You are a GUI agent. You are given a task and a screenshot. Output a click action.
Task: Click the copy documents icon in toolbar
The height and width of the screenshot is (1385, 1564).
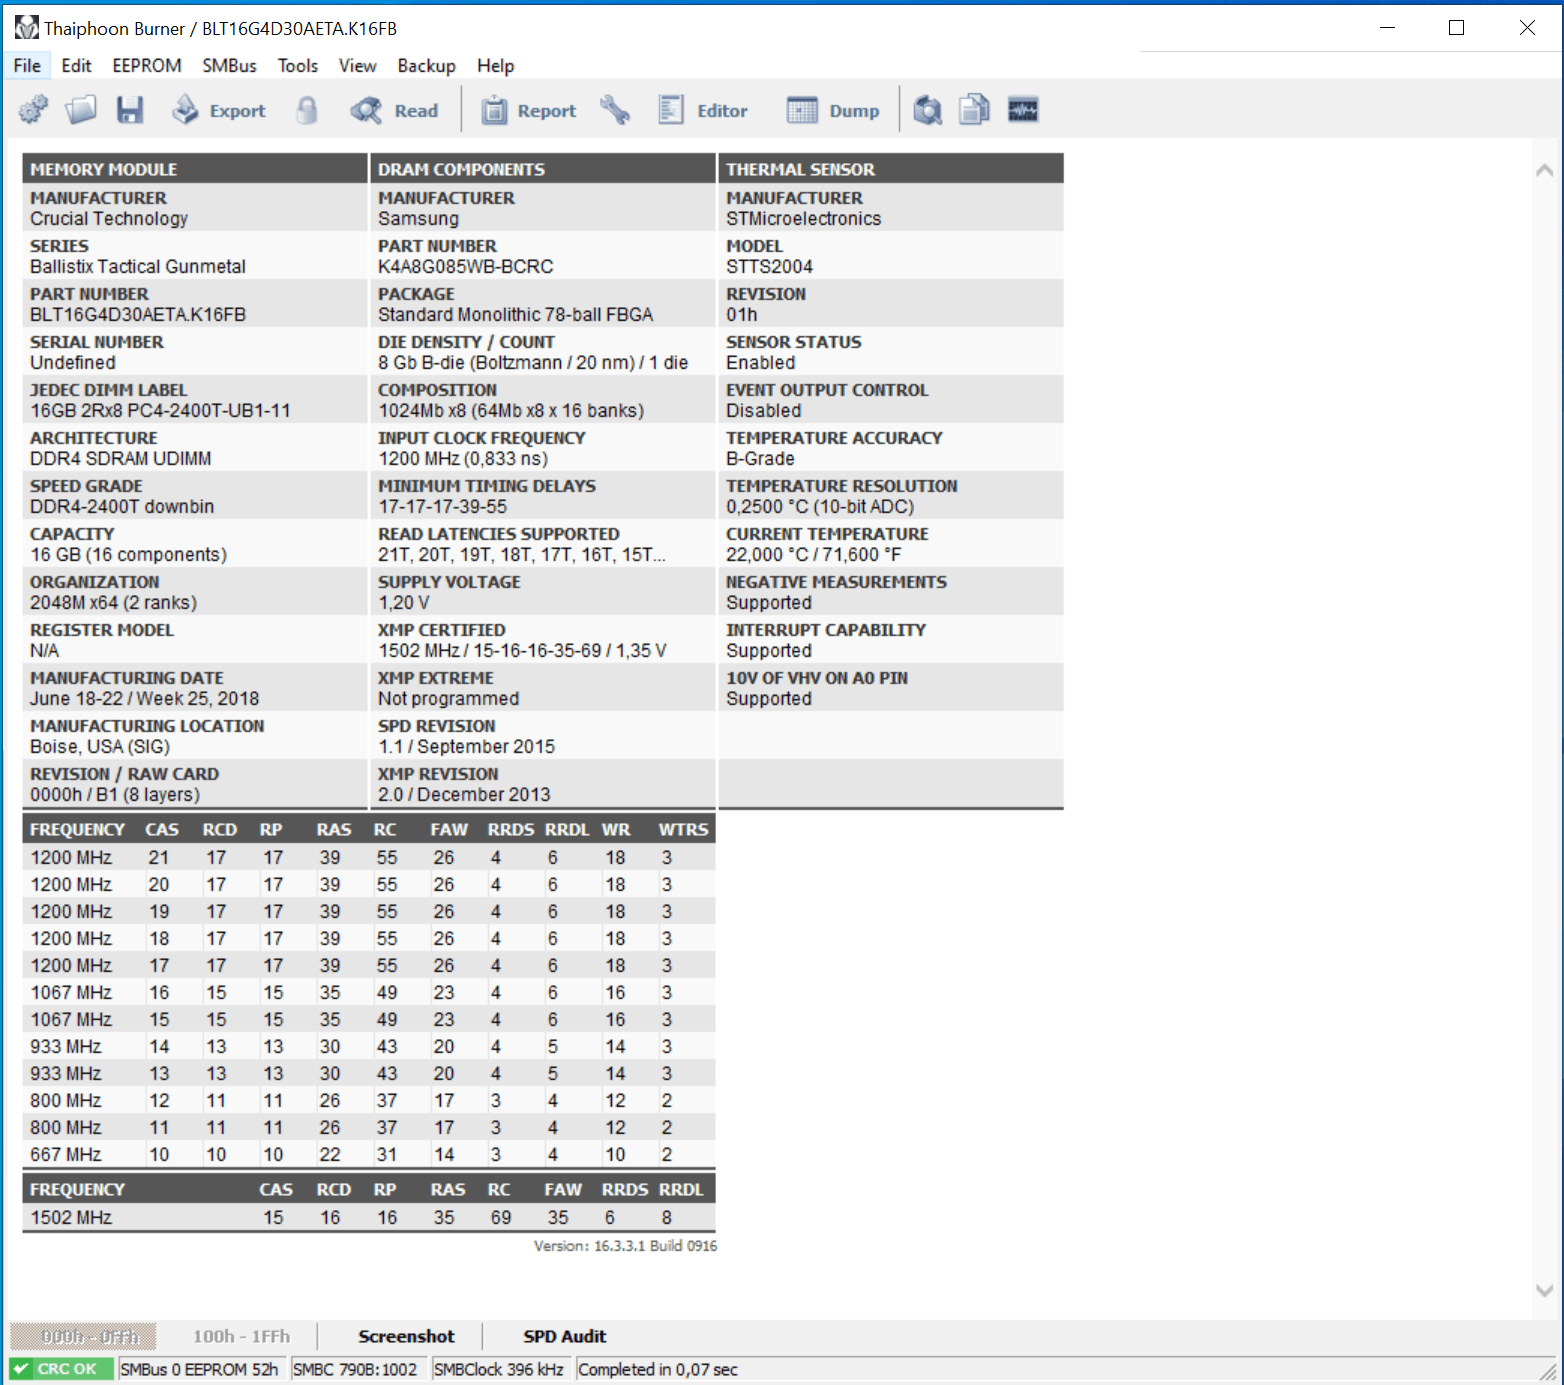(975, 110)
